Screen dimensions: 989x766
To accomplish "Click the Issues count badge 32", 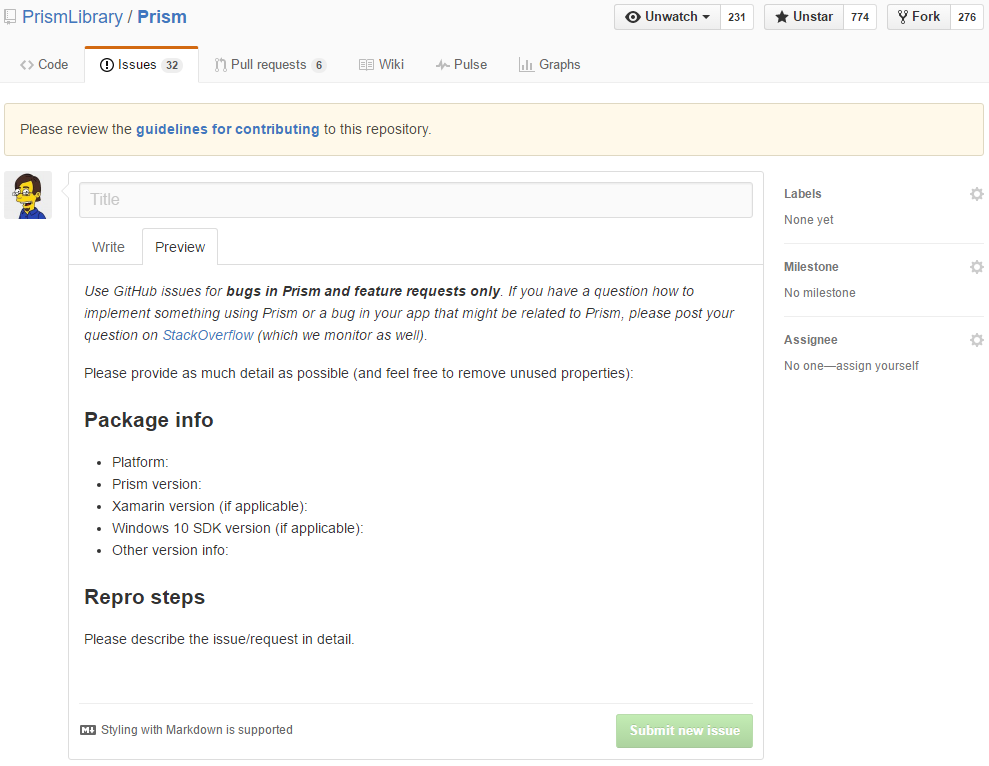I will pyautogui.click(x=172, y=65).
